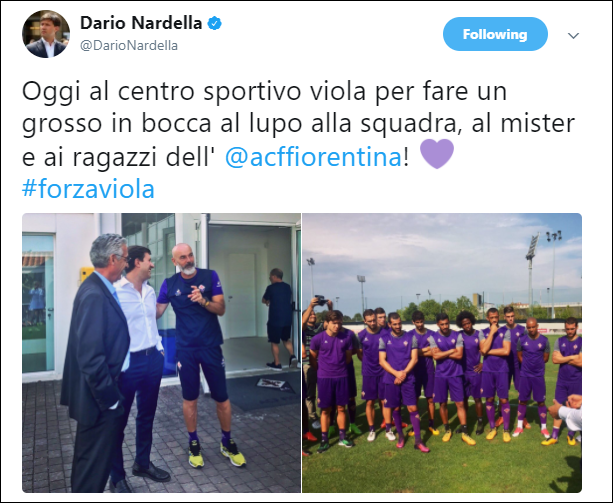The height and width of the screenshot is (503, 613).
Task: Open the left photo with three men
Action: tap(161, 353)
